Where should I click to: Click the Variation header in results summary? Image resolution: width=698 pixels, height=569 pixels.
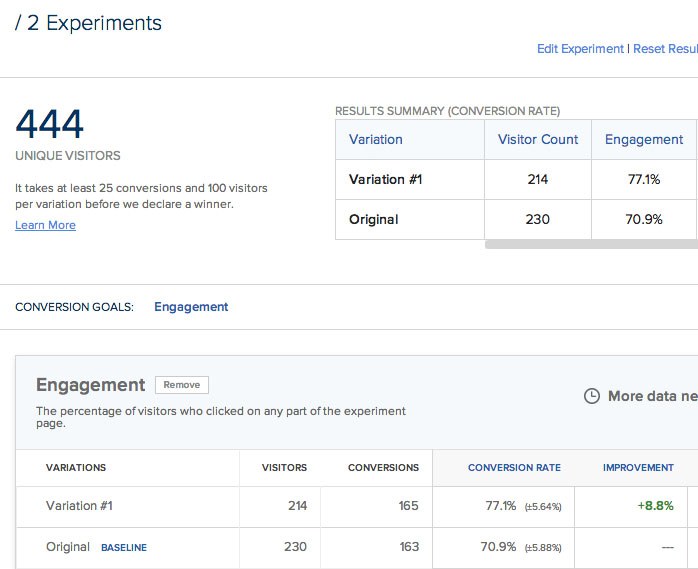(x=376, y=140)
